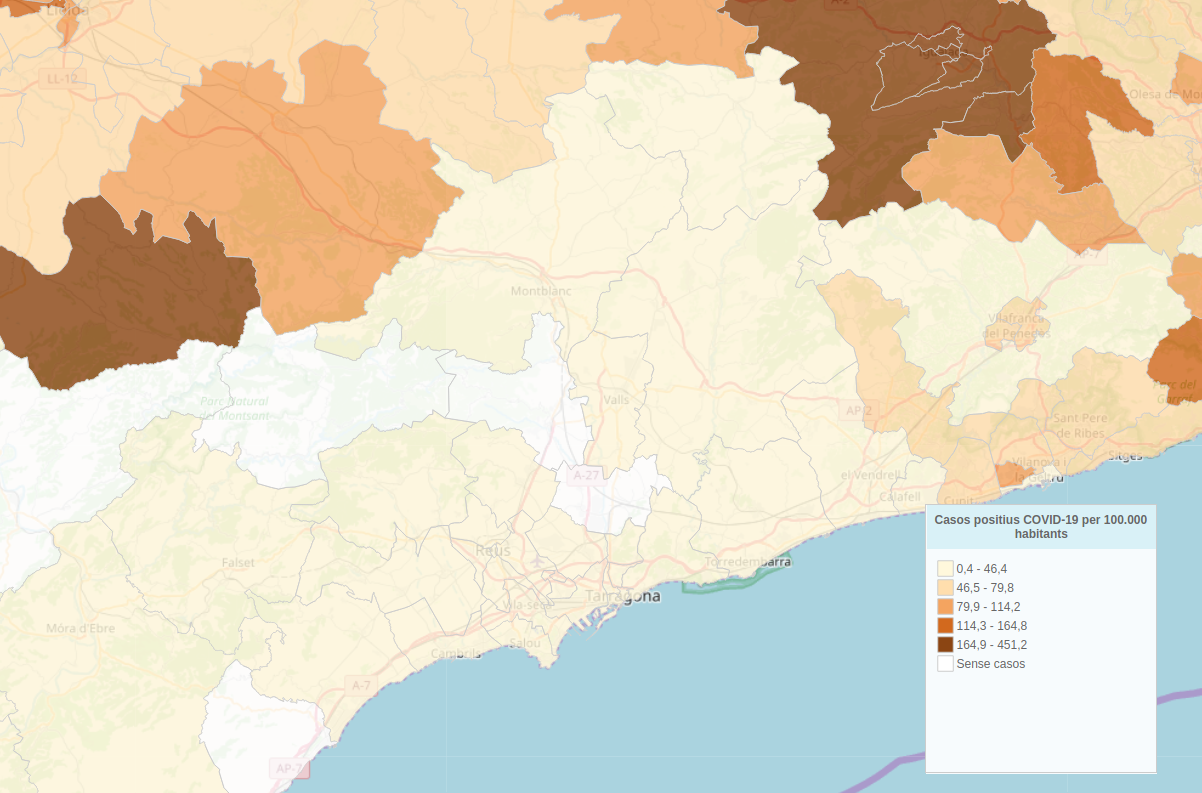
Task: Click the COVID-19 legend title header
Action: pyautogui.click(x=1040, y=527)
